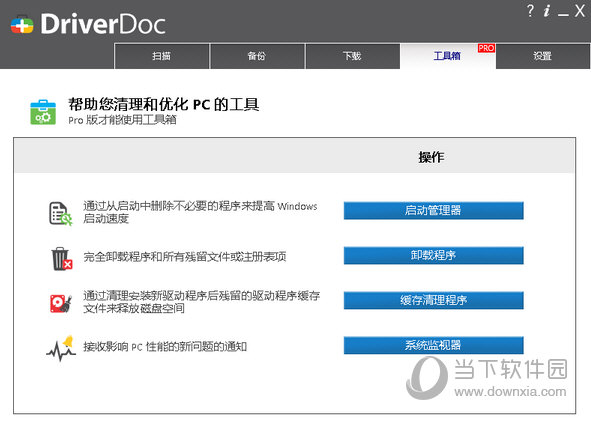Minimize the DriverDoc window
This screenshot has width=591, height=421.
(x=563, y=14)
